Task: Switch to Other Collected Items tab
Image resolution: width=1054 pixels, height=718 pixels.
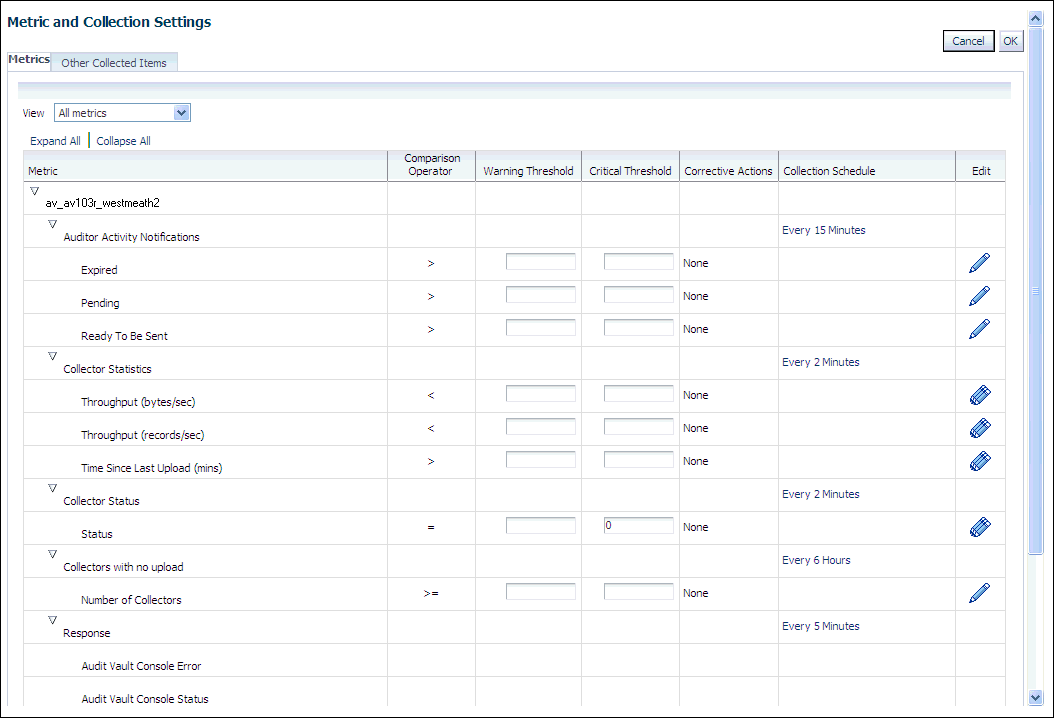Action: click(114, 63)
